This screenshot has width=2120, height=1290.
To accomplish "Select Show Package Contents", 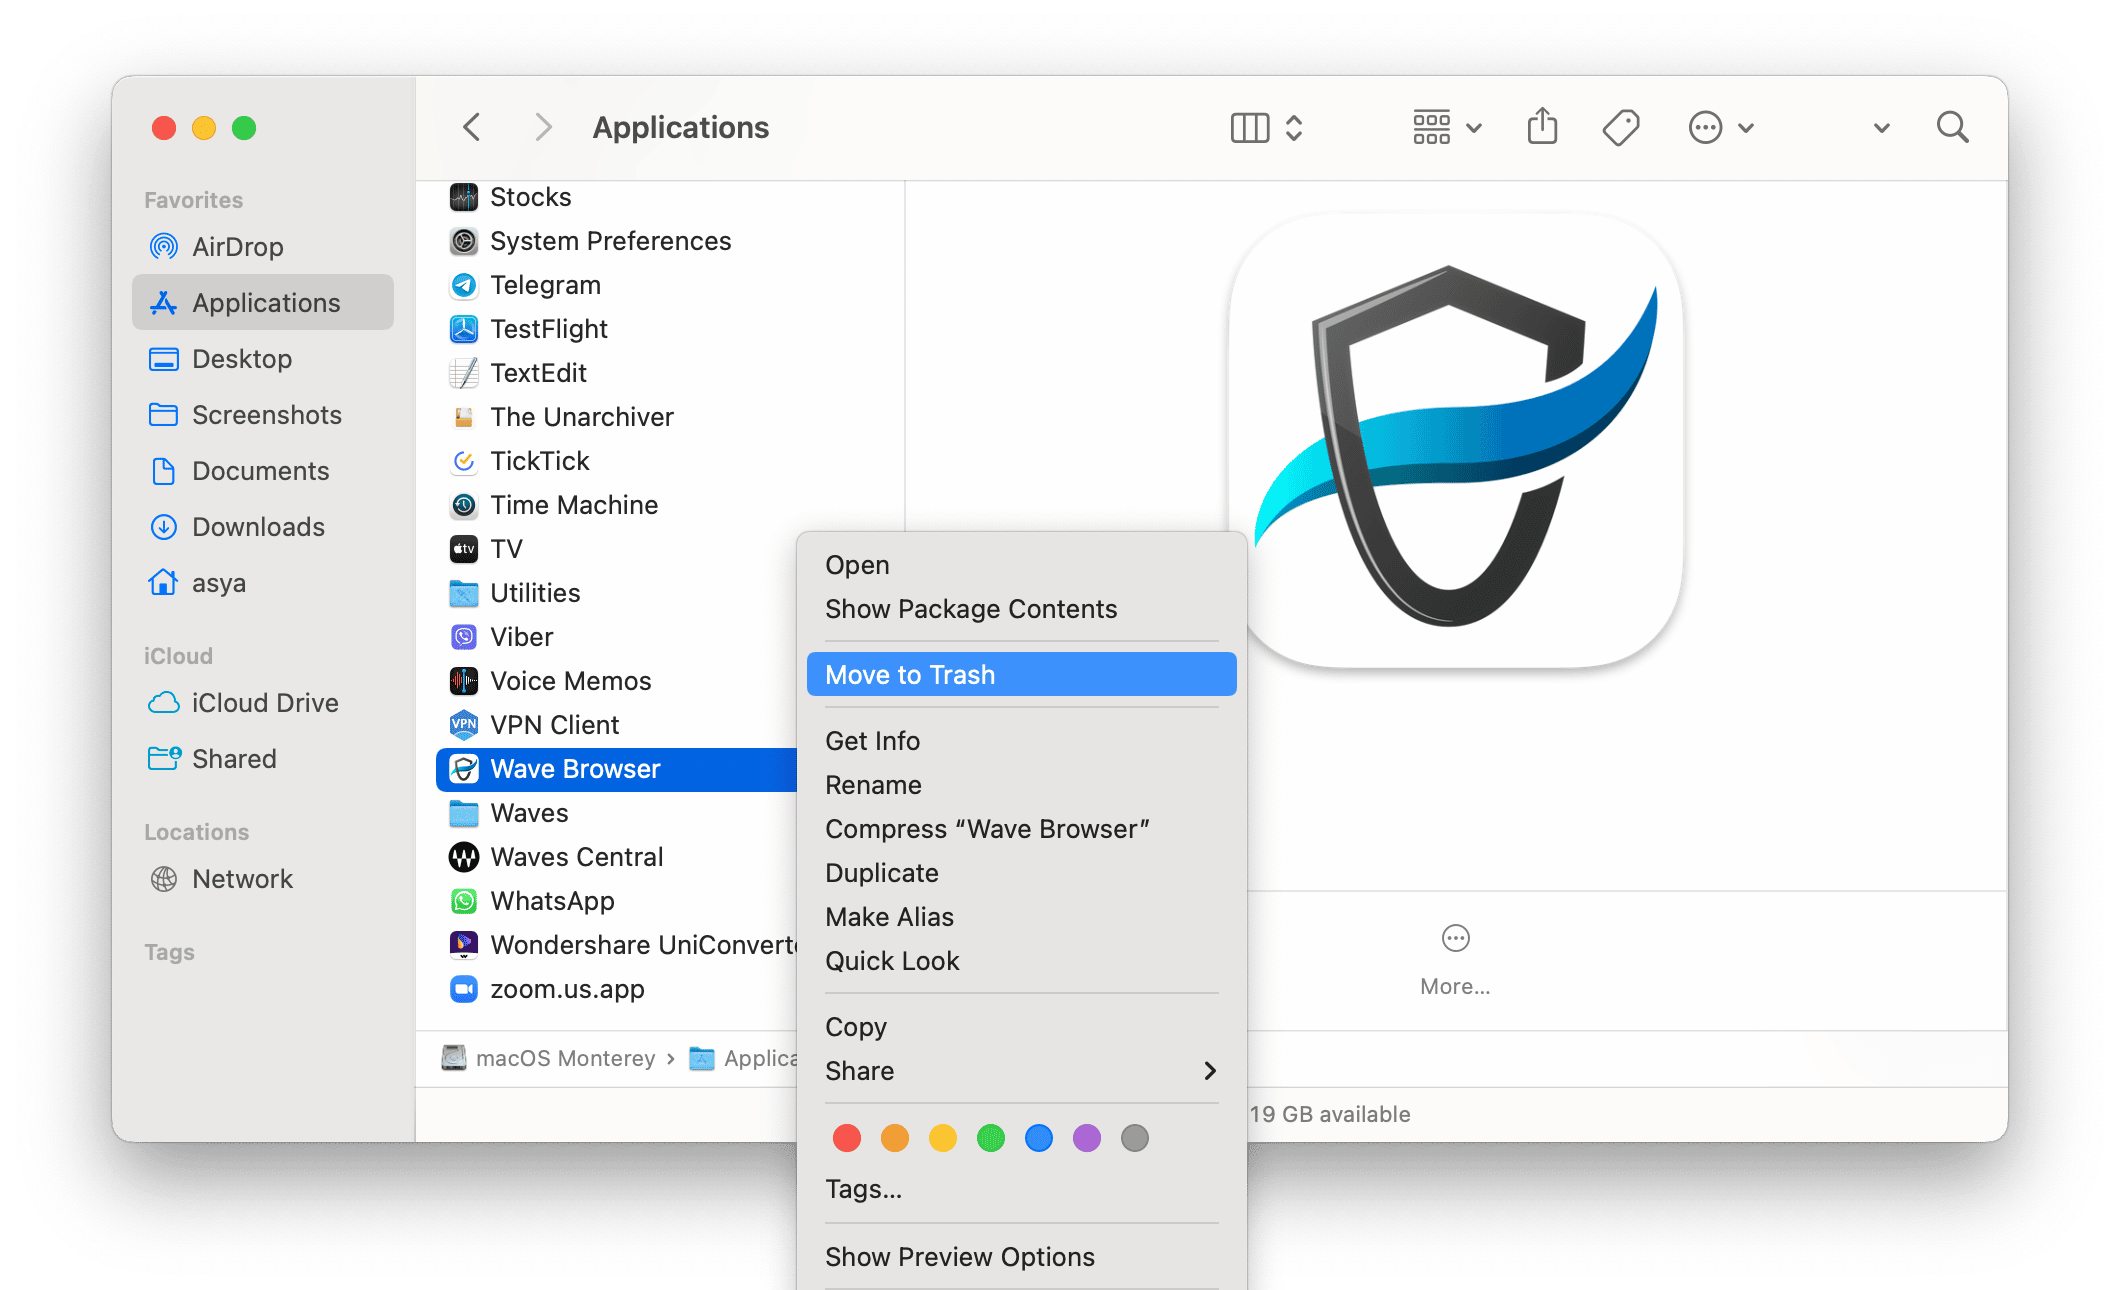I will pos(971,609).
